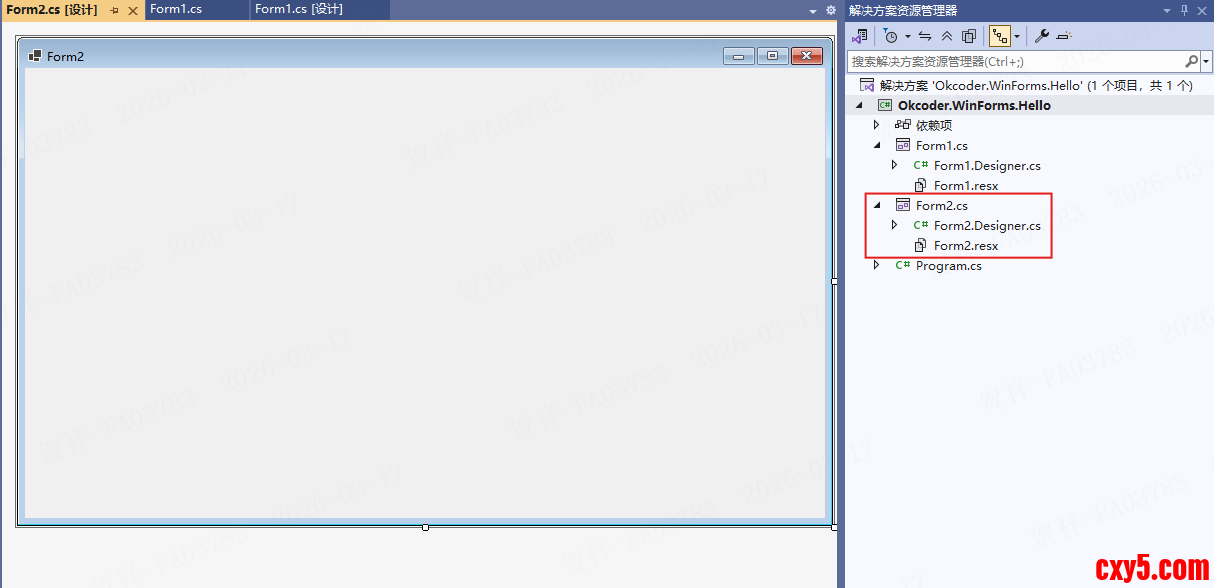Click the Form2.cs form icon in tree
This screenshot has width=1214, height=588.
click(x=903, y=205)
